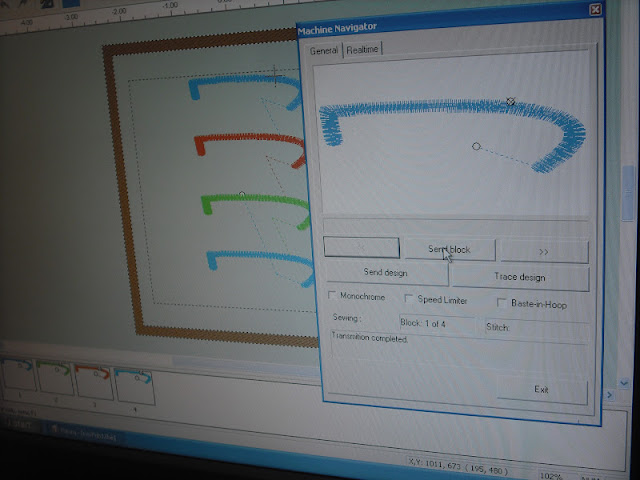Close the Machine Navigator window
This screenshot has height=480, width=640.
[x=596, y=9]
